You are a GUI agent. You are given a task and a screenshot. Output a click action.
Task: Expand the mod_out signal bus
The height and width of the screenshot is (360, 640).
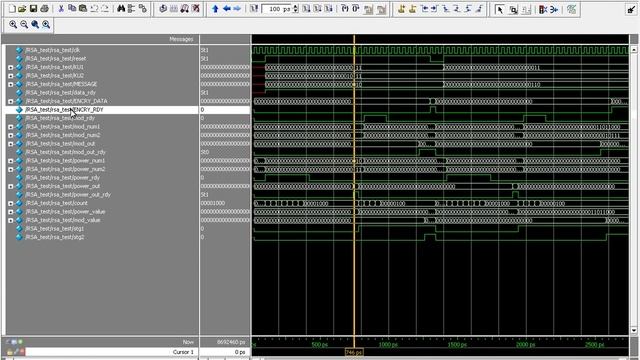click(x=11, y=144)
